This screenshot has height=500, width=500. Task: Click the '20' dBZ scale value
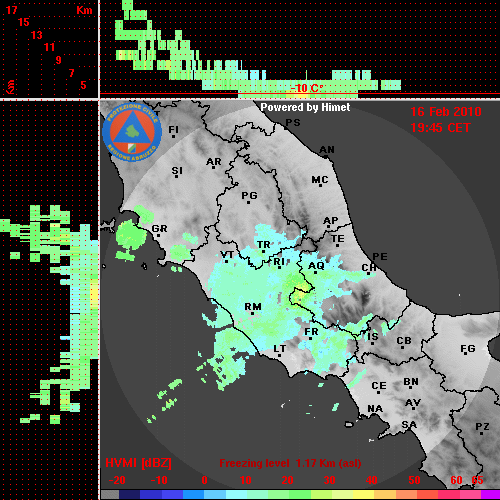tap(287, 480)
